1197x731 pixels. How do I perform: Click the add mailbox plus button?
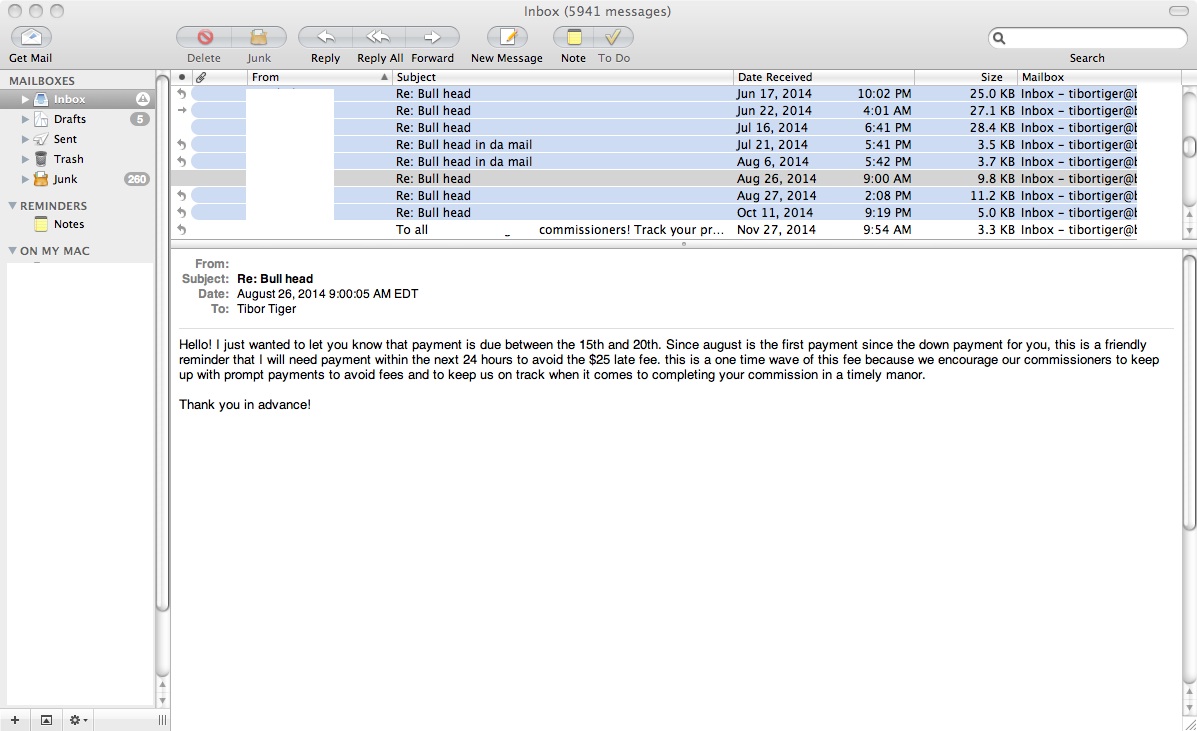15,720
